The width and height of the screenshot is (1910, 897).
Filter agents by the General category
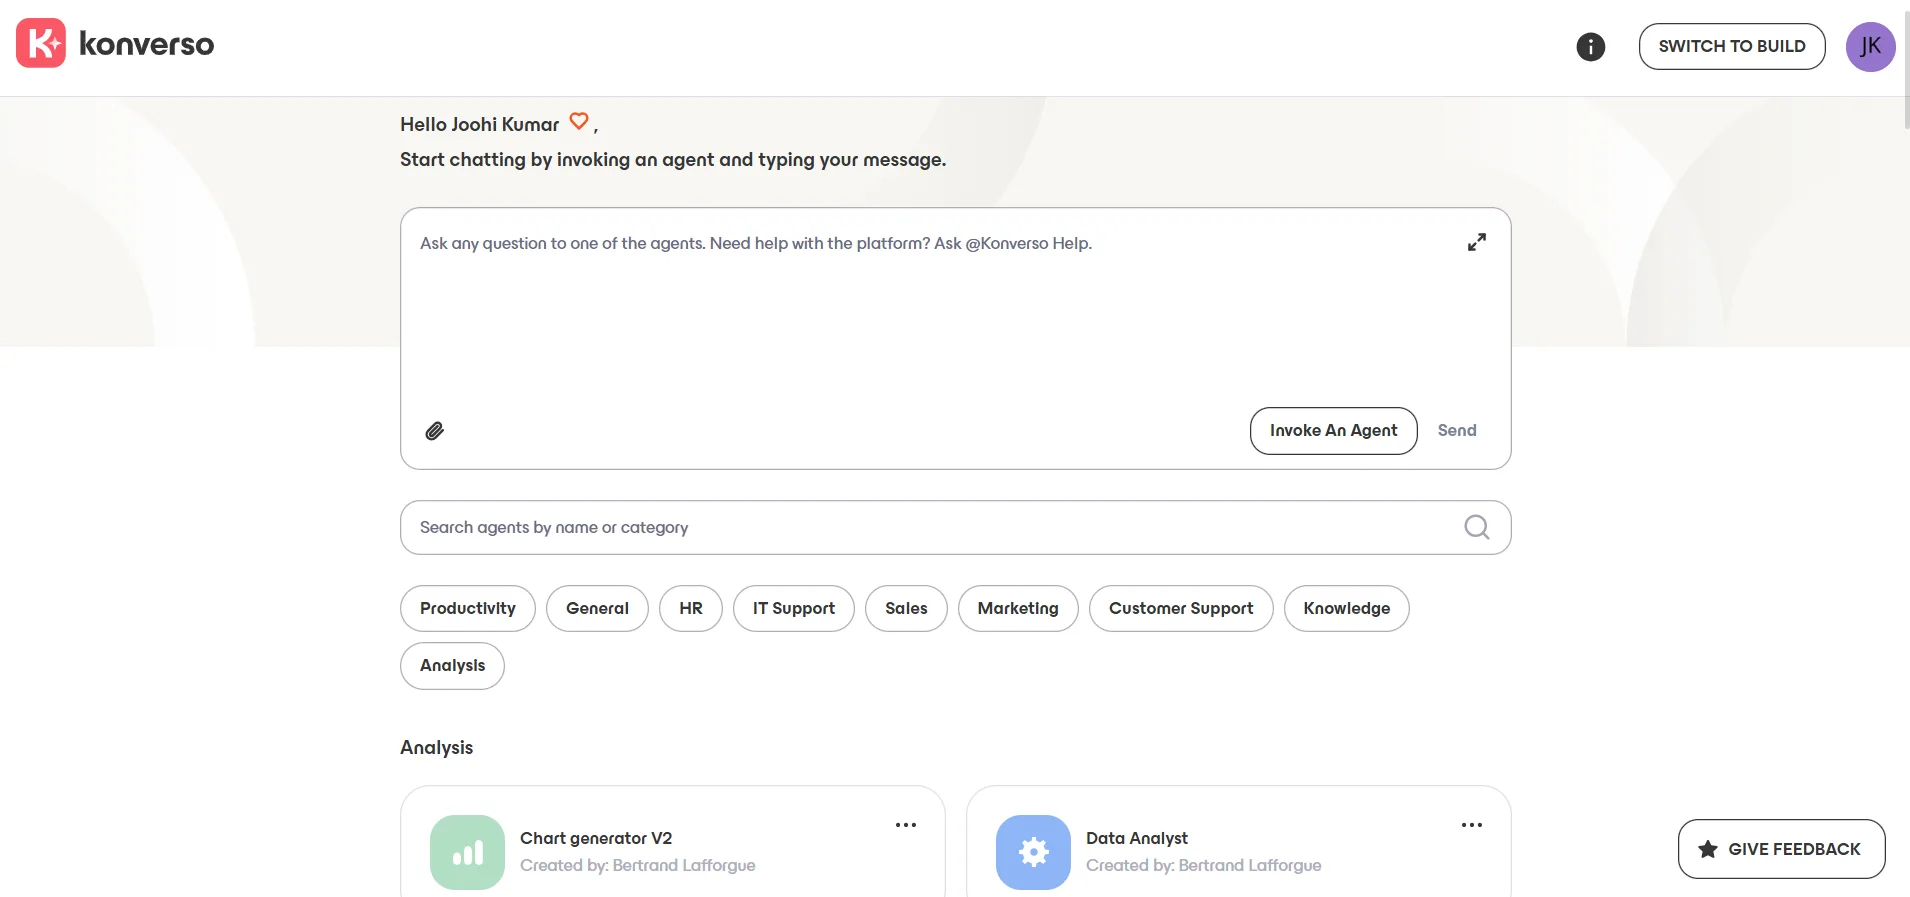[x=597, y=608]
